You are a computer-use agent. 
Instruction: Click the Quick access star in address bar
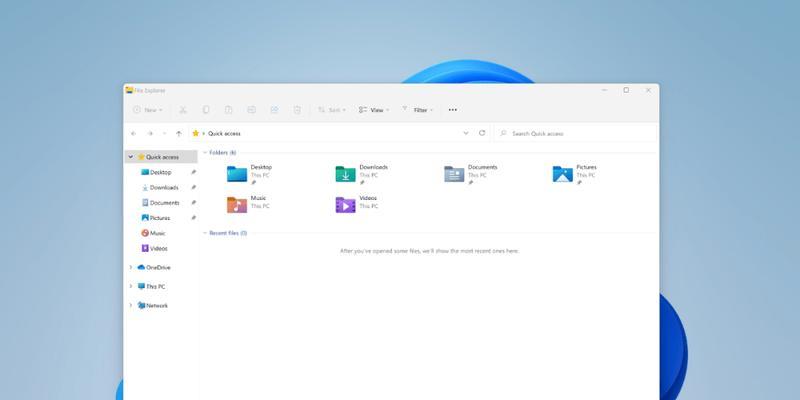[195, 133]
